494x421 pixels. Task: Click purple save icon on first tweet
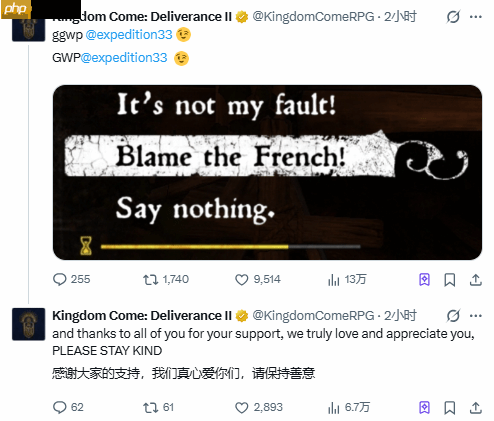pyautogui.click(x=424, y=280)
